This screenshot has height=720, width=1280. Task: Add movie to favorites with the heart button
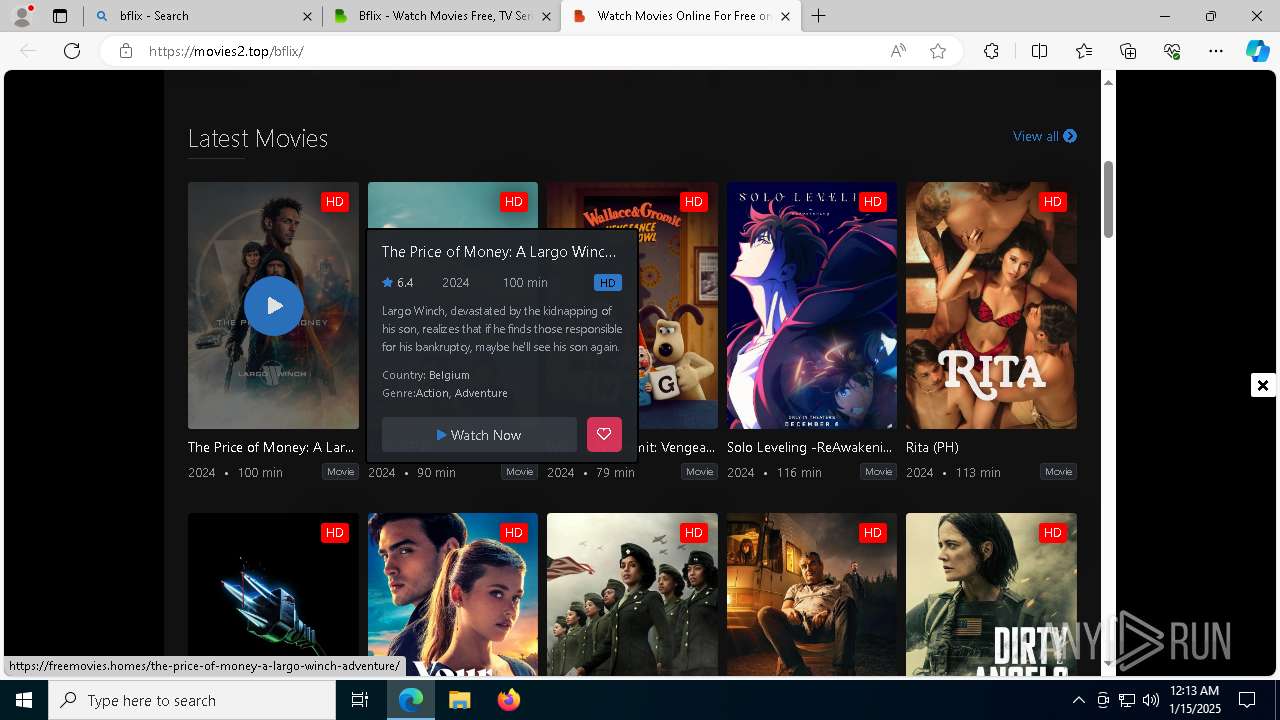pos(604,434)
